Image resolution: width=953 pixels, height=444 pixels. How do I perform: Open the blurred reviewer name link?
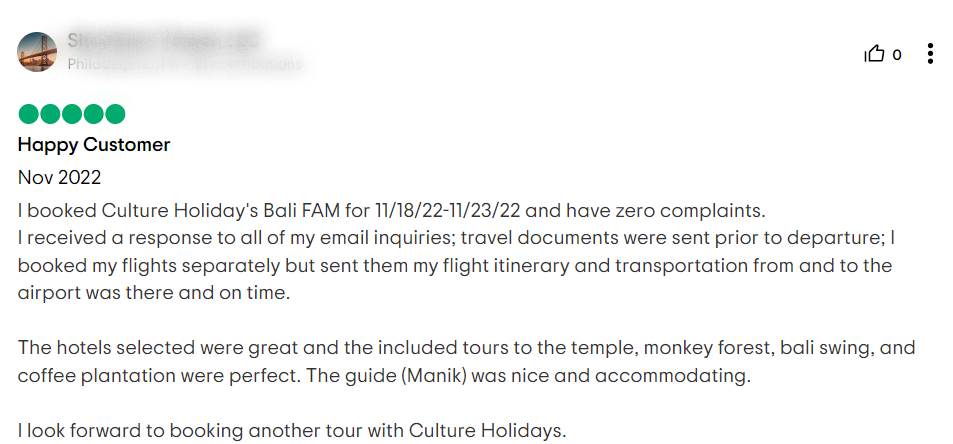click(163, 41)
